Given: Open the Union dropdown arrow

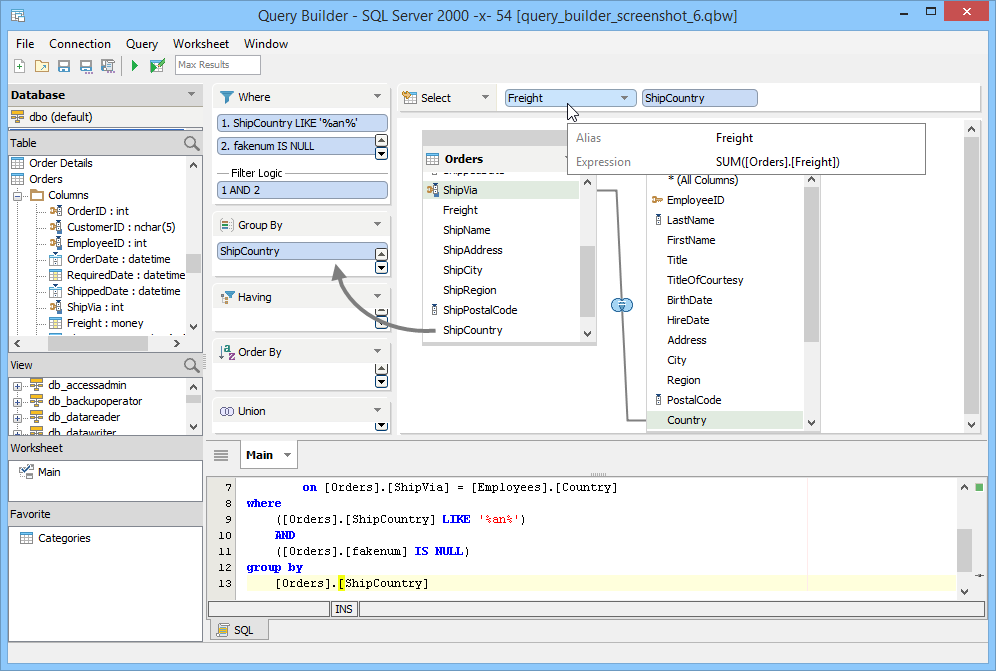Looking at the screenshot, I should click(377, 410).
